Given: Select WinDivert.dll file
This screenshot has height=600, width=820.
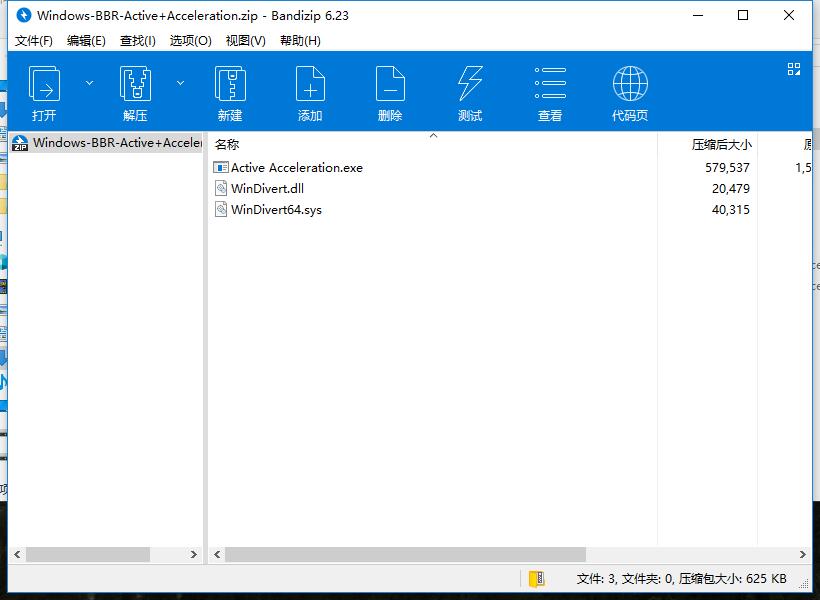Looking at the screenshot, I should click(267, 188).
